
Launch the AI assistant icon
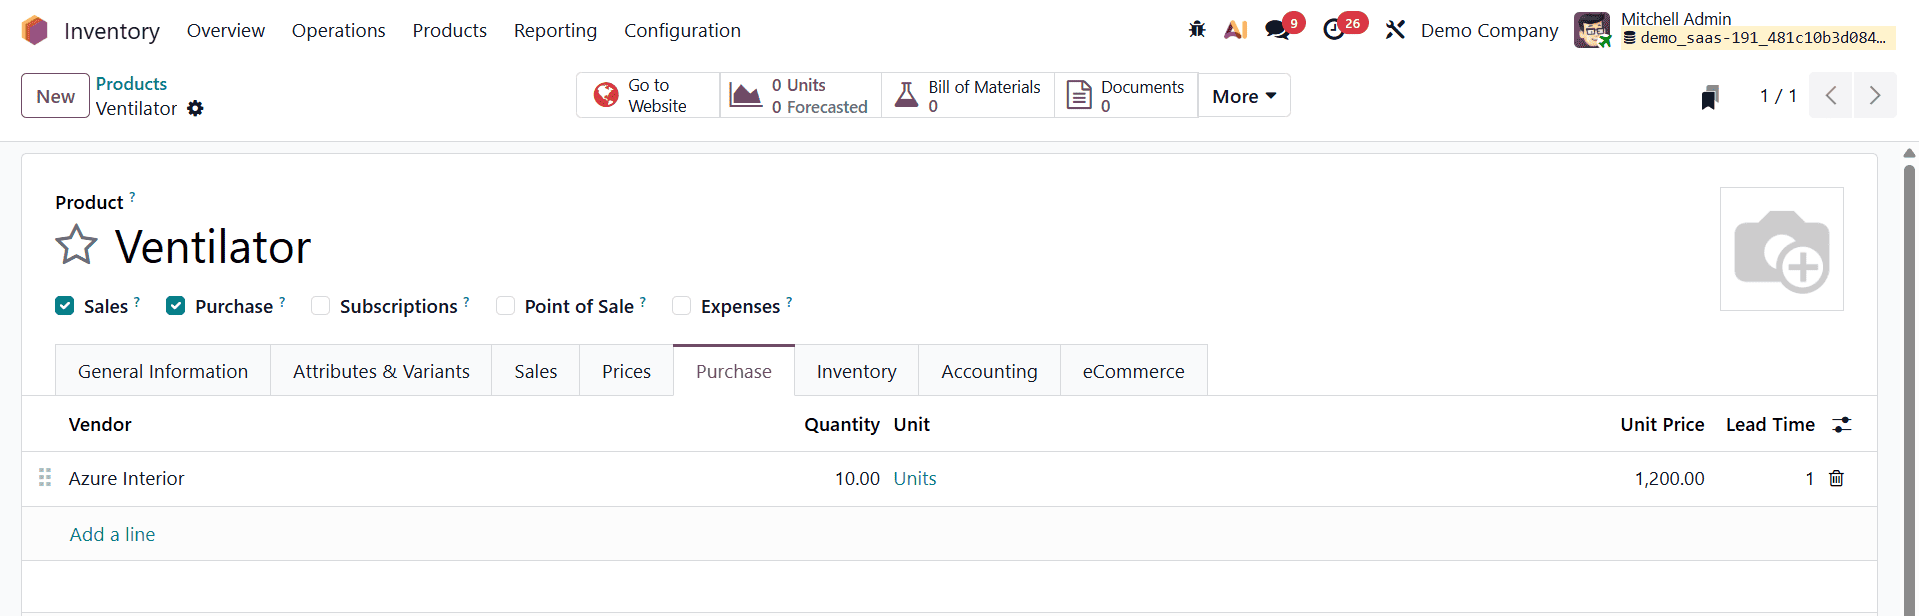pos(1236,30)
